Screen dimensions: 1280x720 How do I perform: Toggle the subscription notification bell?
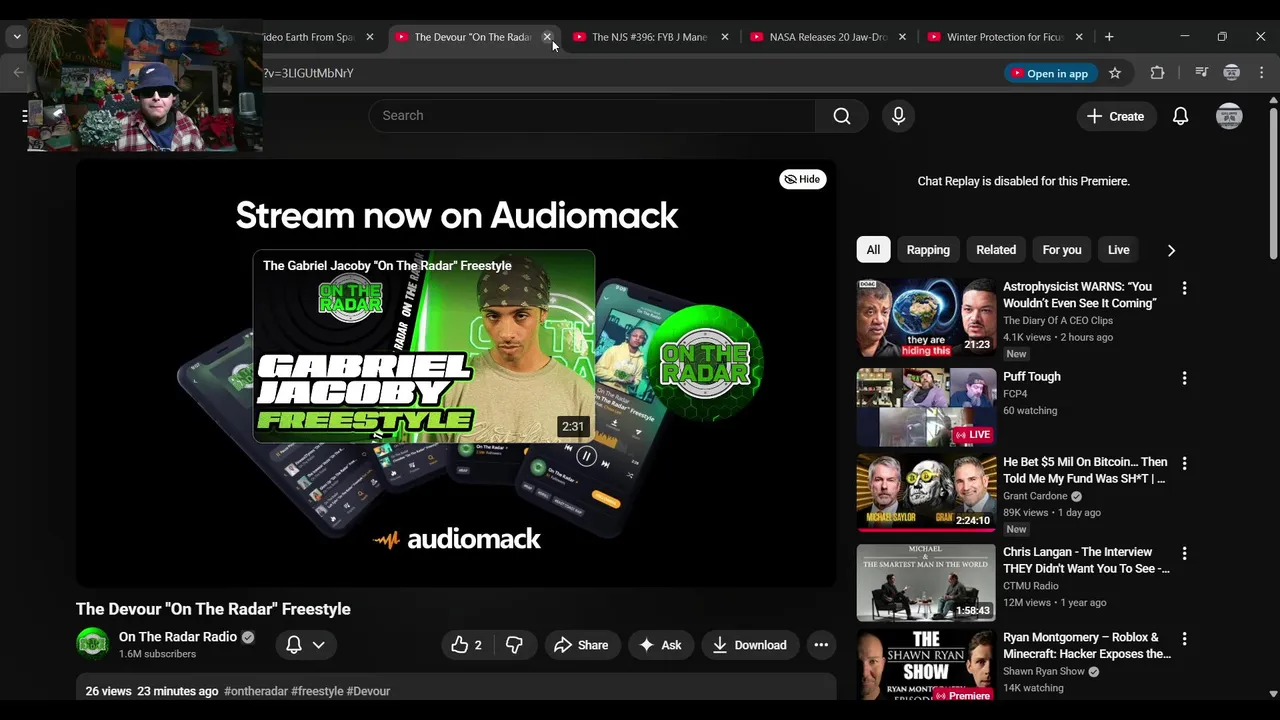click(294, 645)
